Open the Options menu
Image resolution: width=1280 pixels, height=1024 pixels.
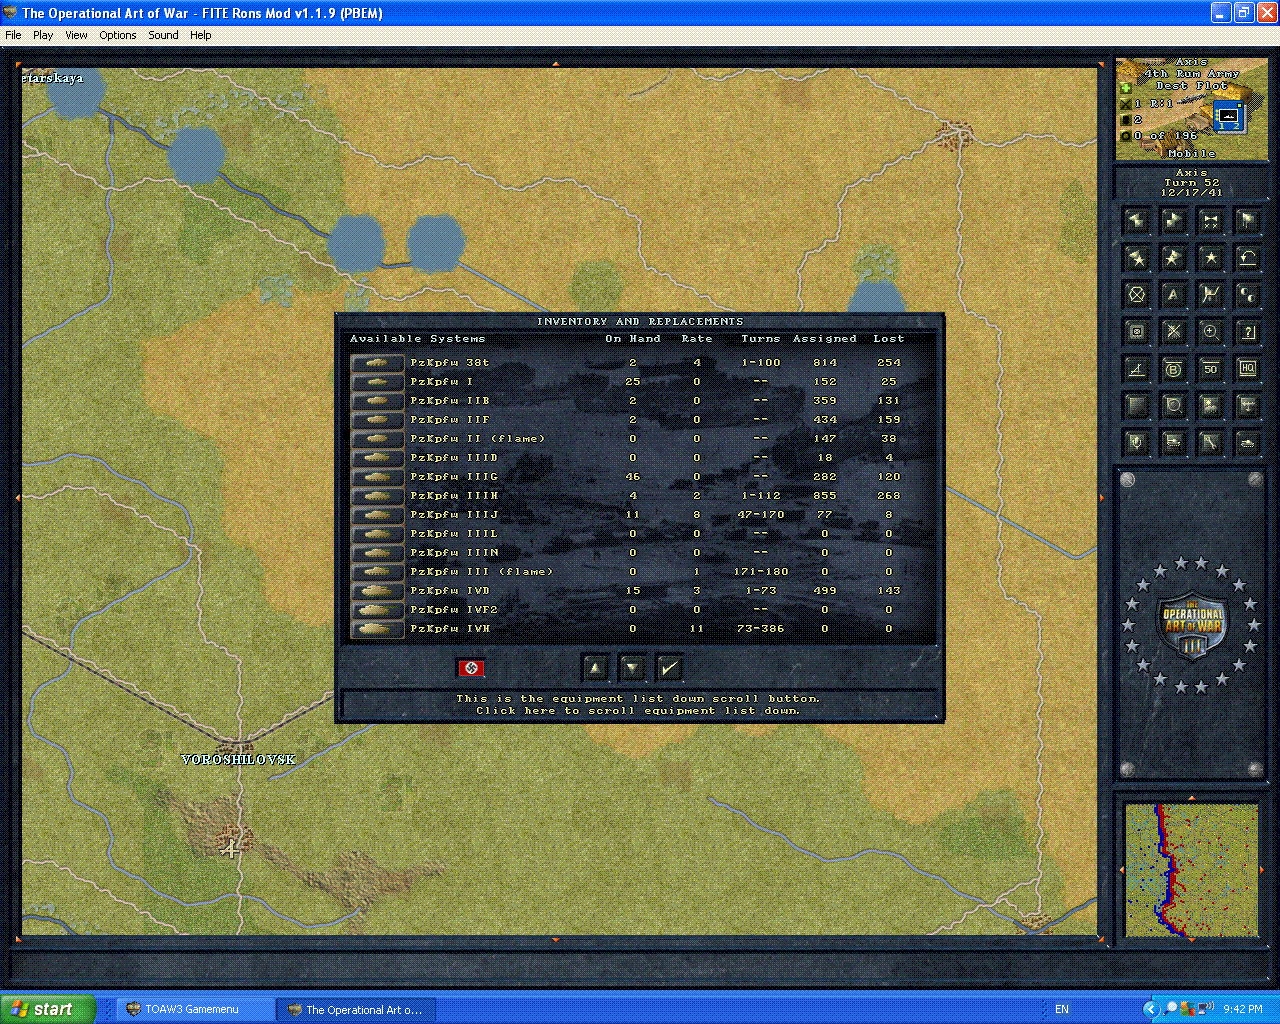[x=118, y=35]
